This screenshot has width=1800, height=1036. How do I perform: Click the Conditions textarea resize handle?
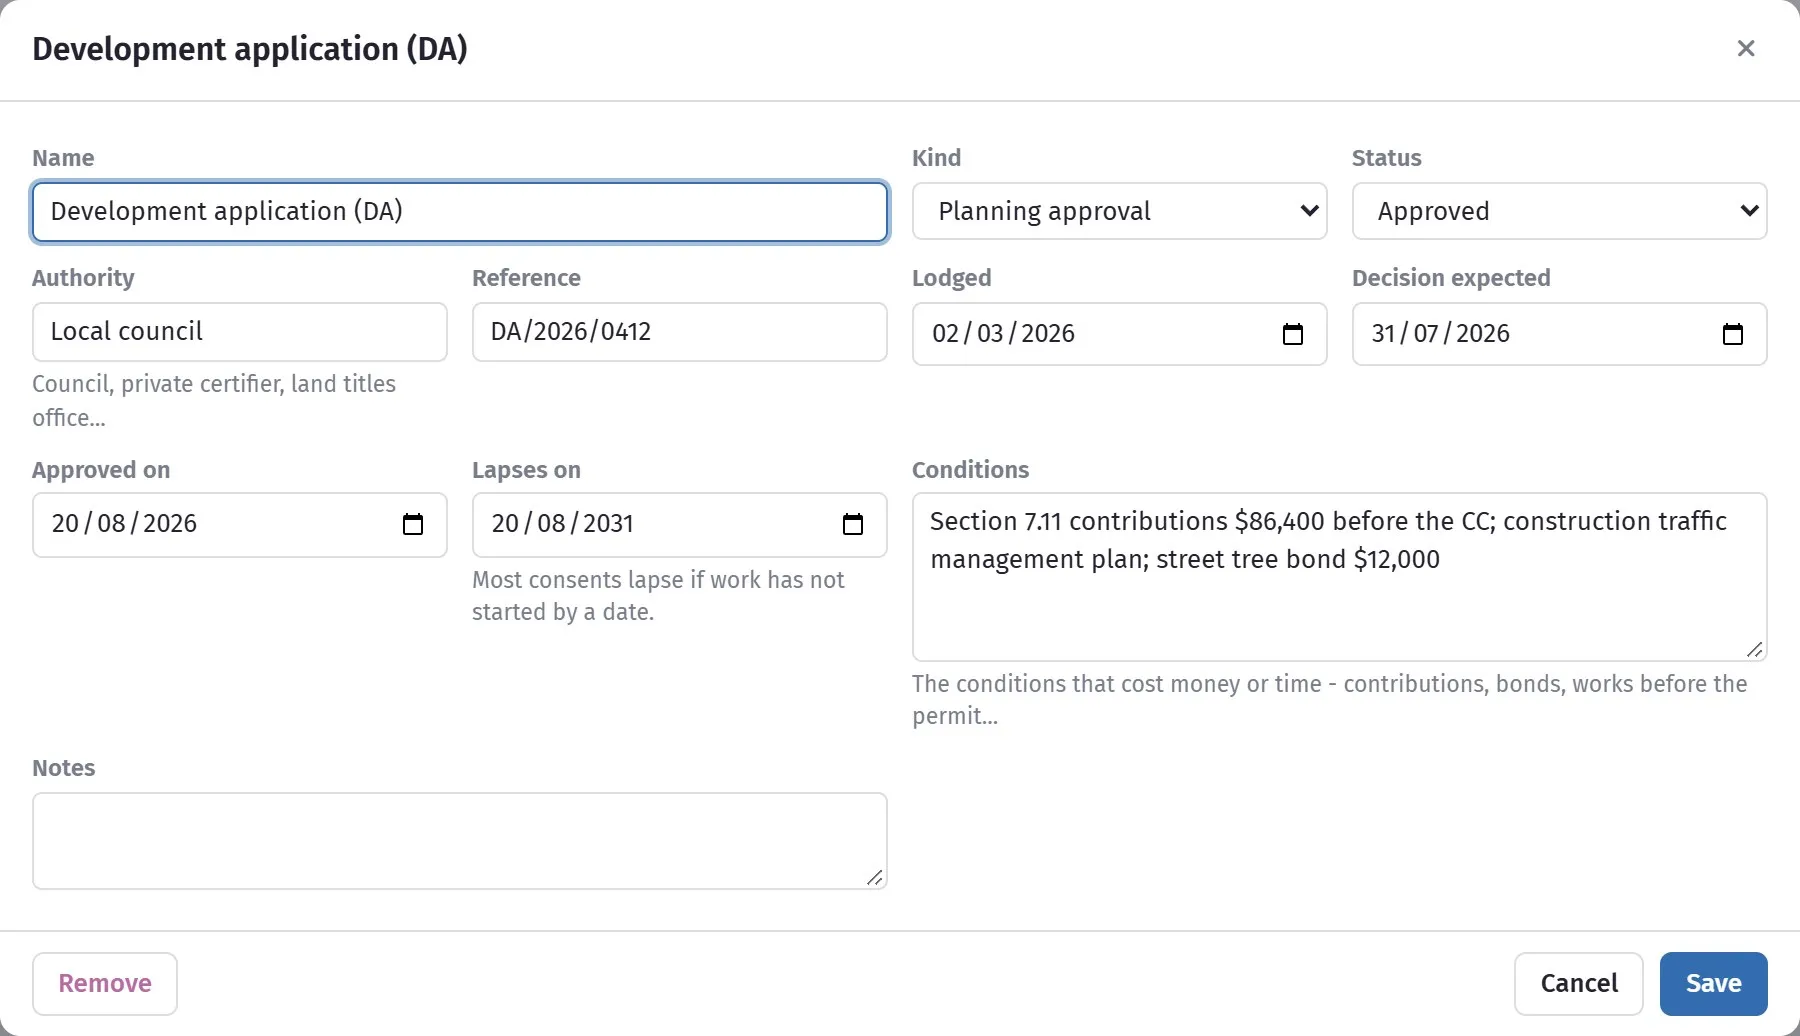click(1755, 650)
